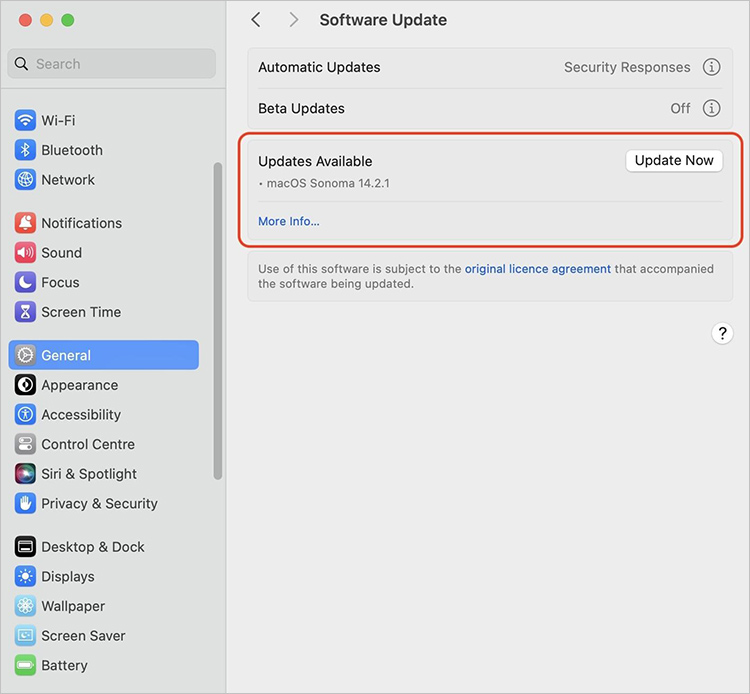Image resolution: width=750 pixels, height=694 pixels.
Task: Select the Sound label in sidebar
Action: tap(62, 253)
